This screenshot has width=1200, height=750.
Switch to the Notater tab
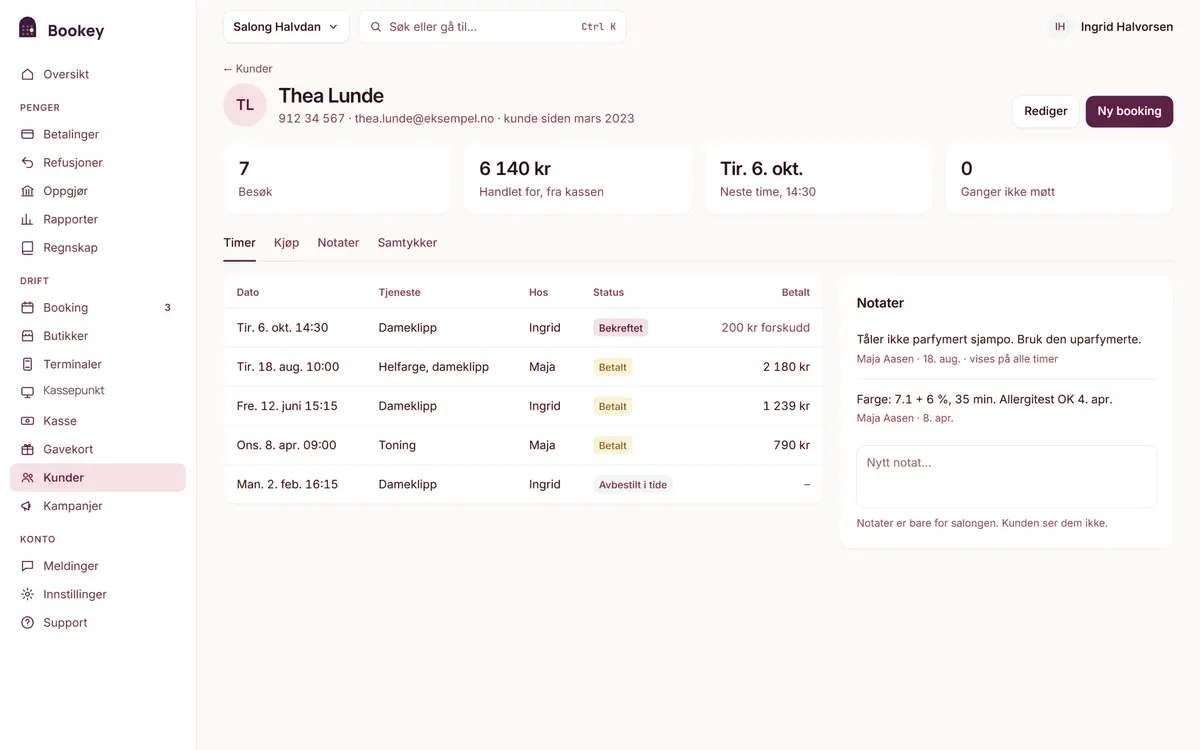[338, 243]
